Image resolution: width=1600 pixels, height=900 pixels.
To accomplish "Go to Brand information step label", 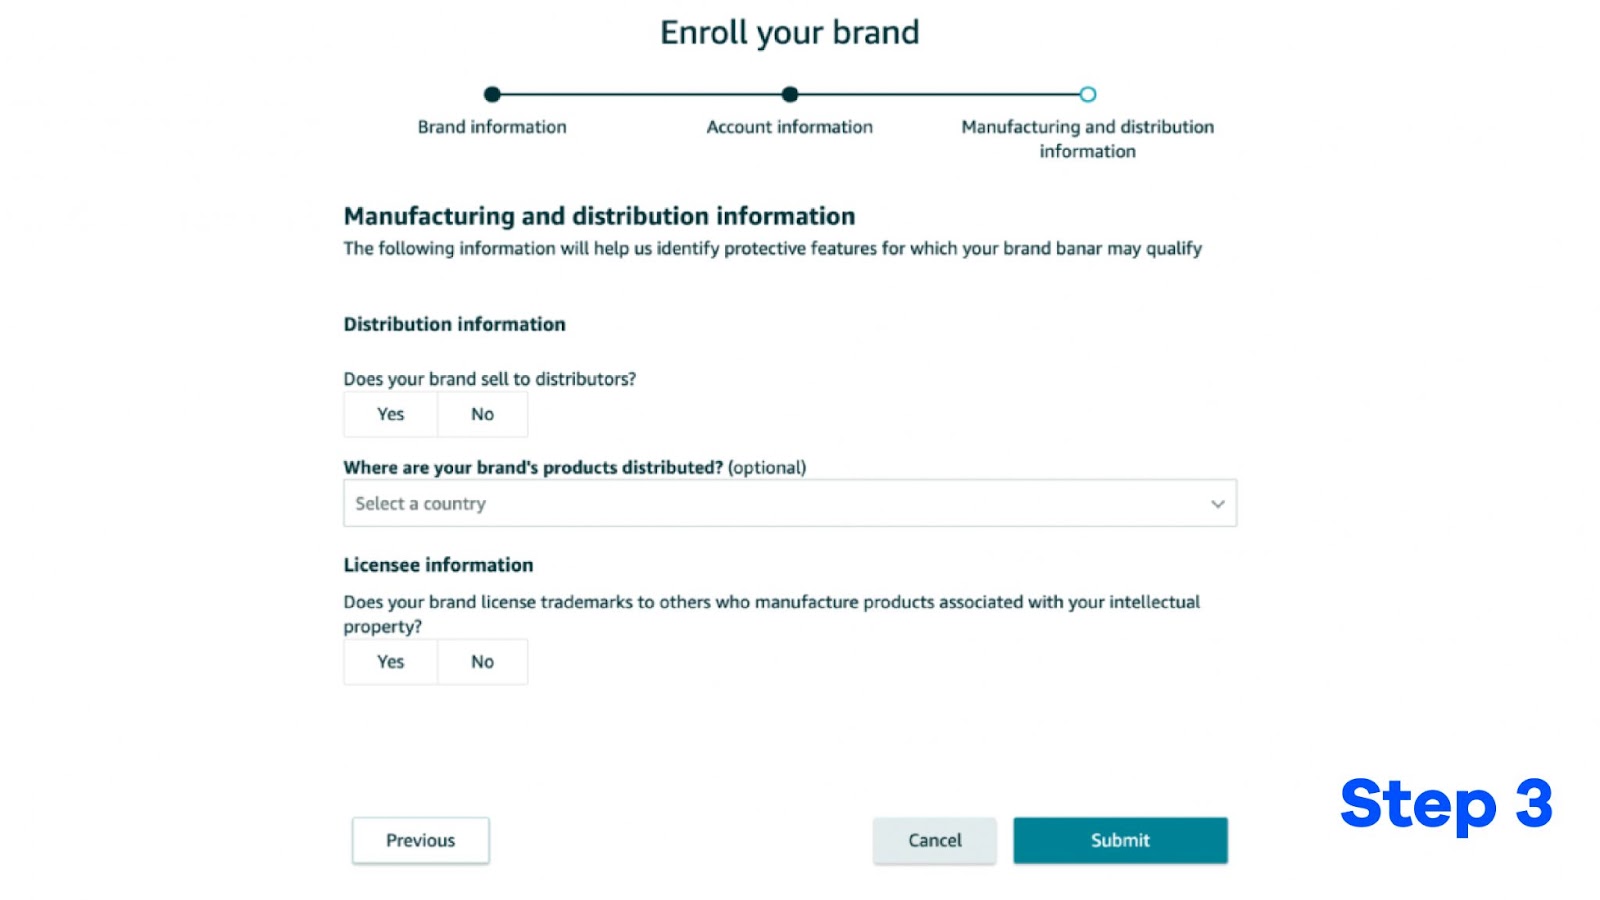I will point(492,127).
